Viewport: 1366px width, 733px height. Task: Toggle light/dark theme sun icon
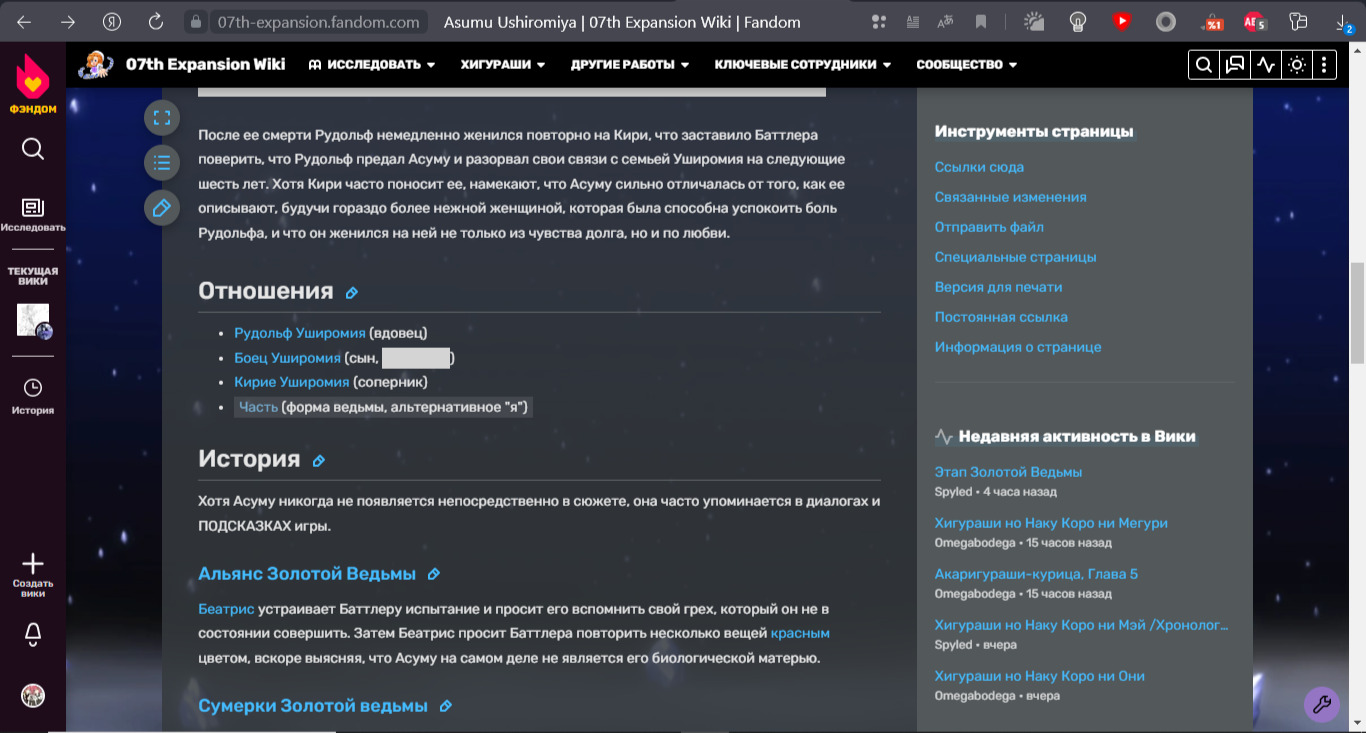pos(1297,65)
